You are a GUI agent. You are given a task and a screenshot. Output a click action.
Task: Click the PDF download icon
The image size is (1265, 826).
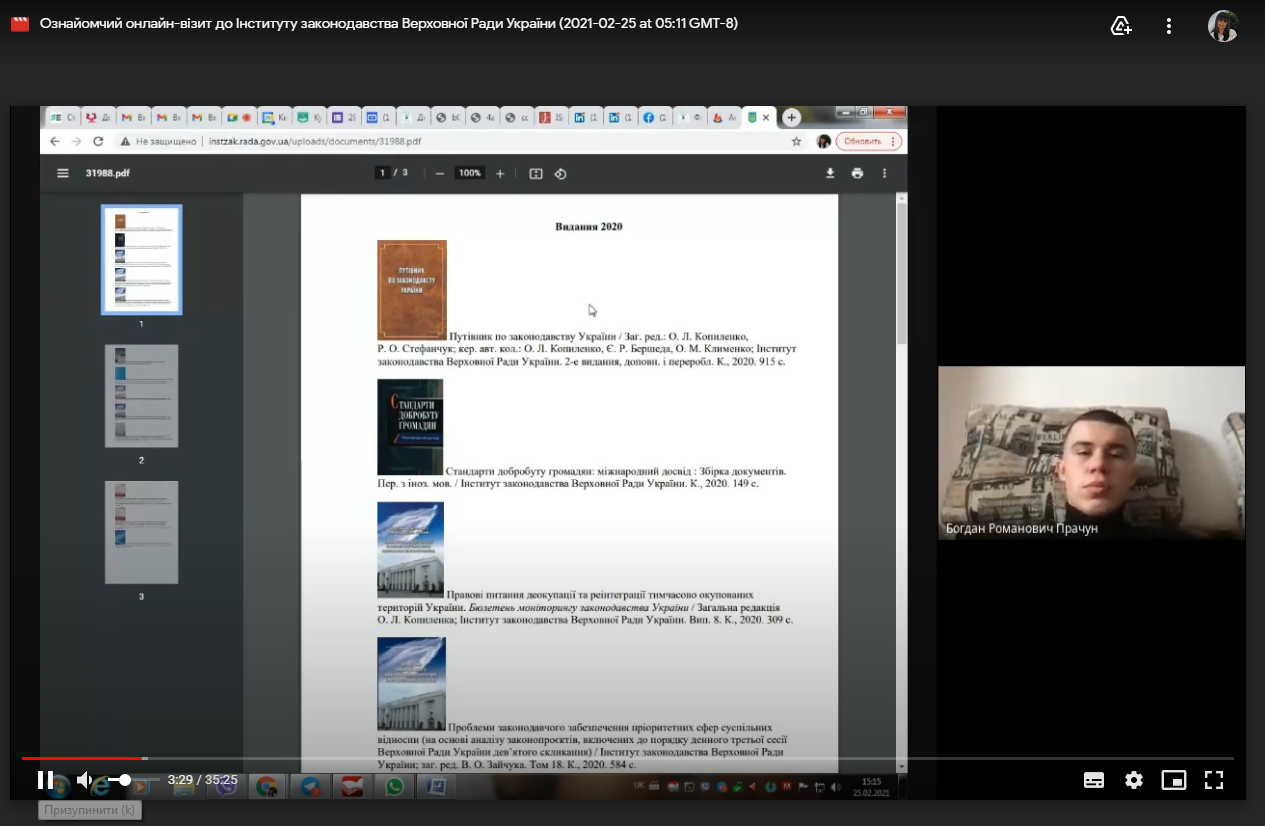coord(830,173)
